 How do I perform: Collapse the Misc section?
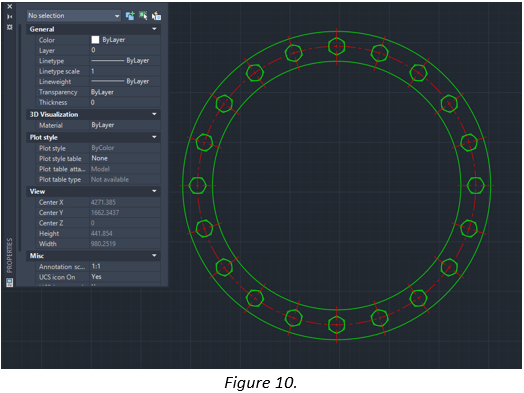[x=154, y=256]
